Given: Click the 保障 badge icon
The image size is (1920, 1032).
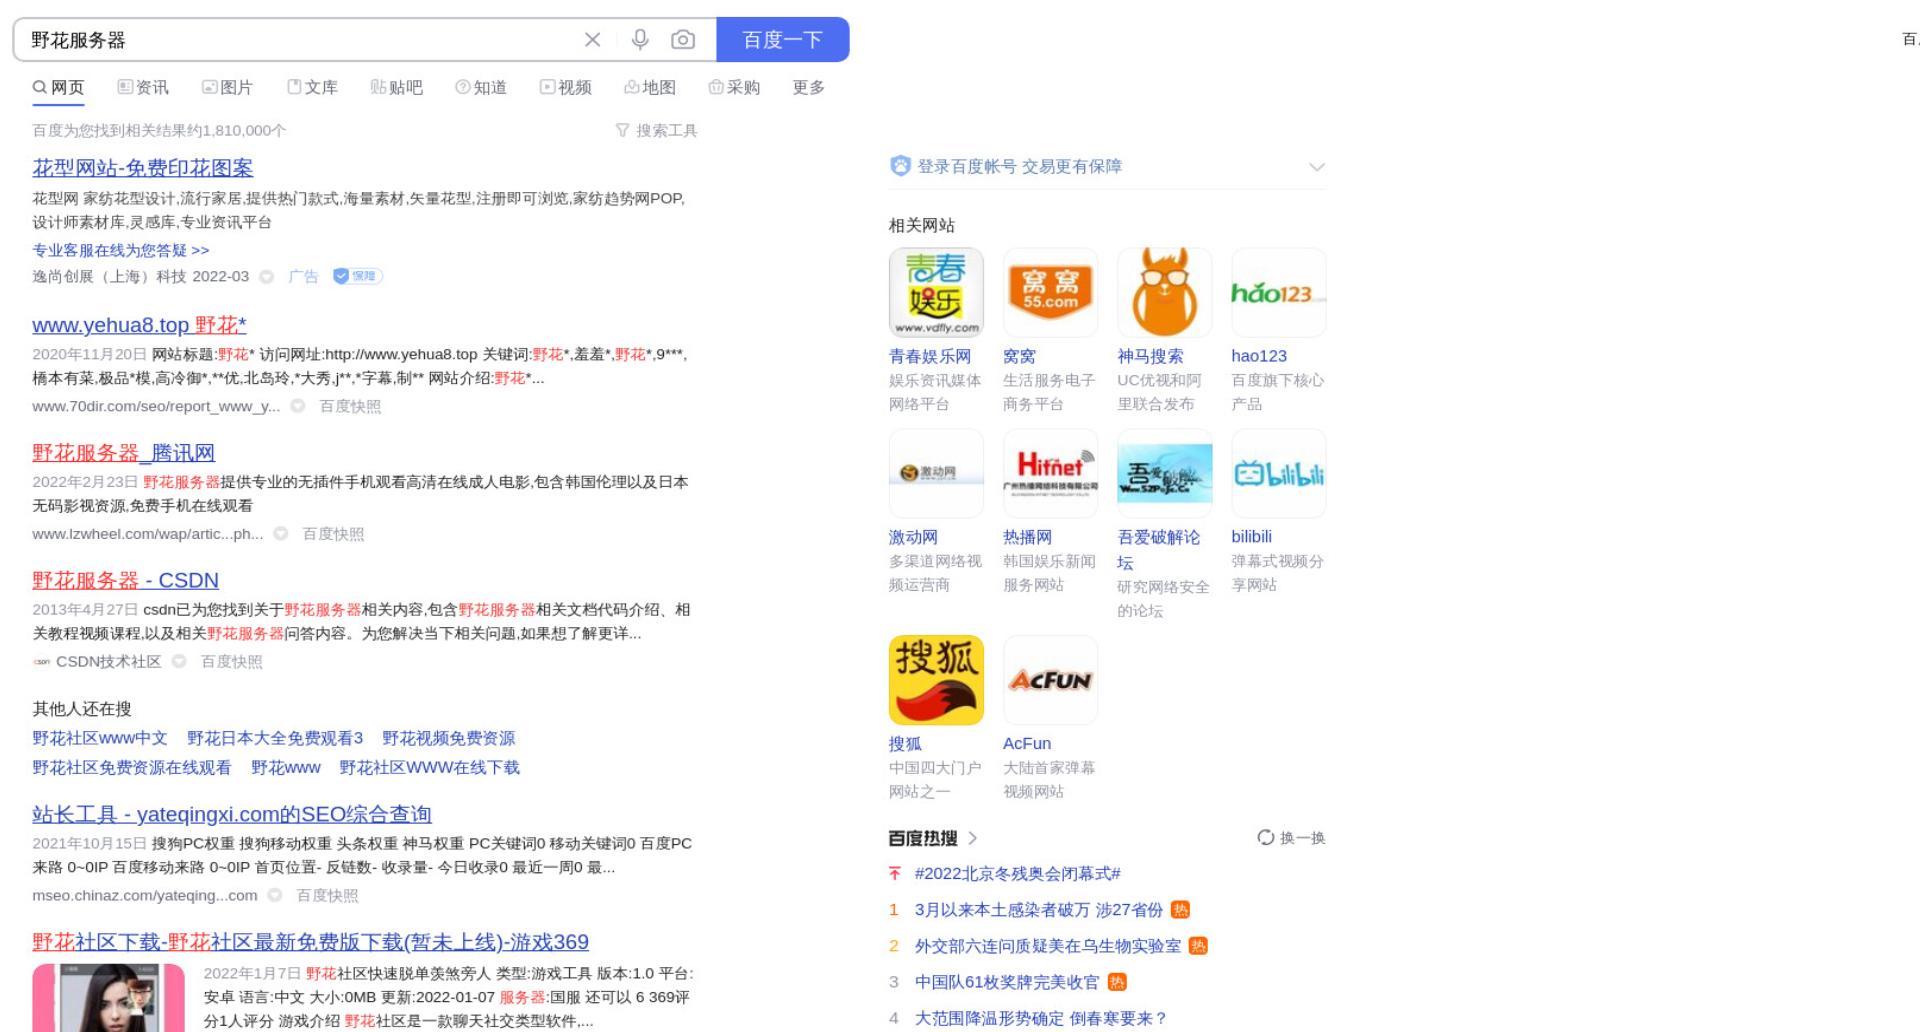Looking at the screenshot, I should [x=357, y=276].
